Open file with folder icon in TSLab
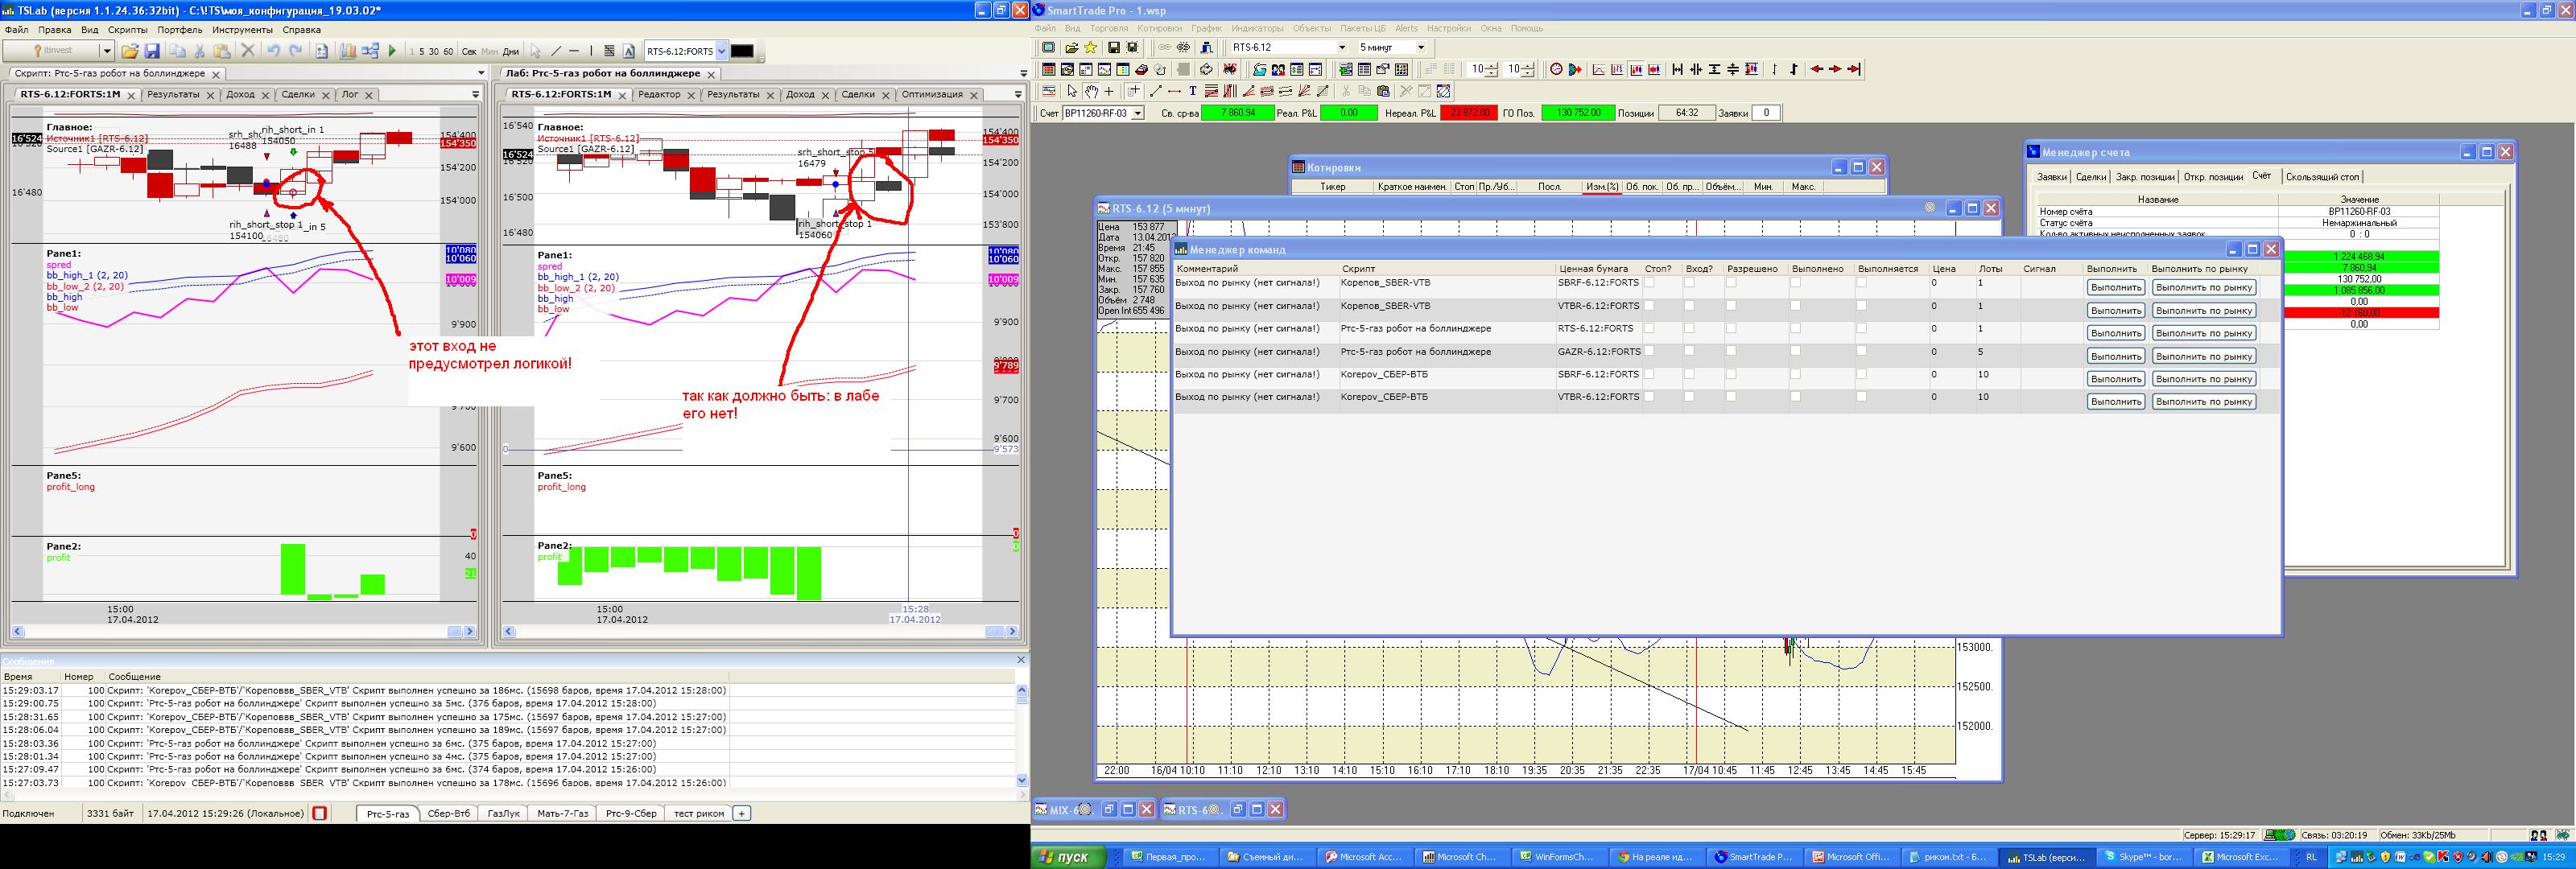The height and width of the screenshot is (869, 2576). pos(129,51)
